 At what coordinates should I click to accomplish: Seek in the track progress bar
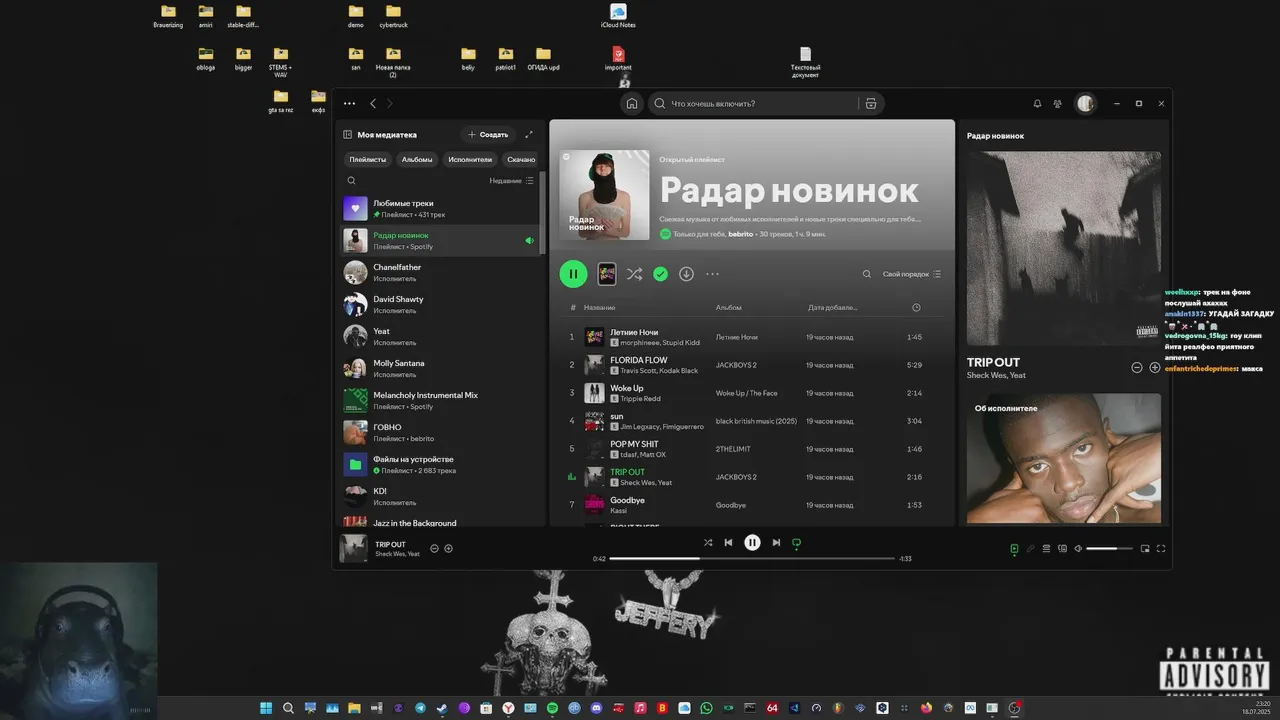[x=752, y=558]
